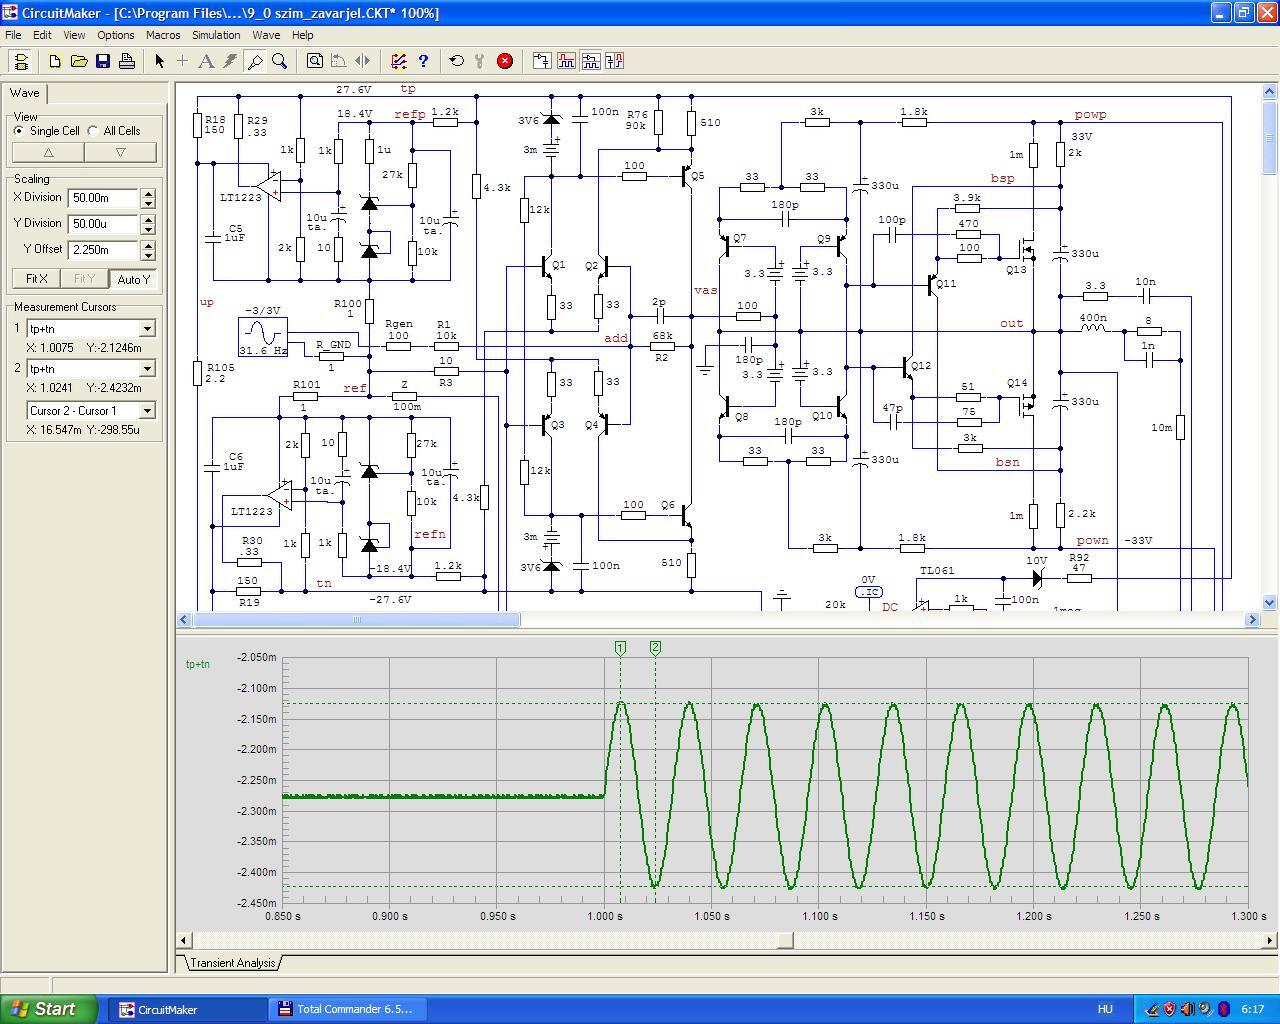Click the Fit X button
Screen dimensions: 1280x1024
click(x=36, y=279)
